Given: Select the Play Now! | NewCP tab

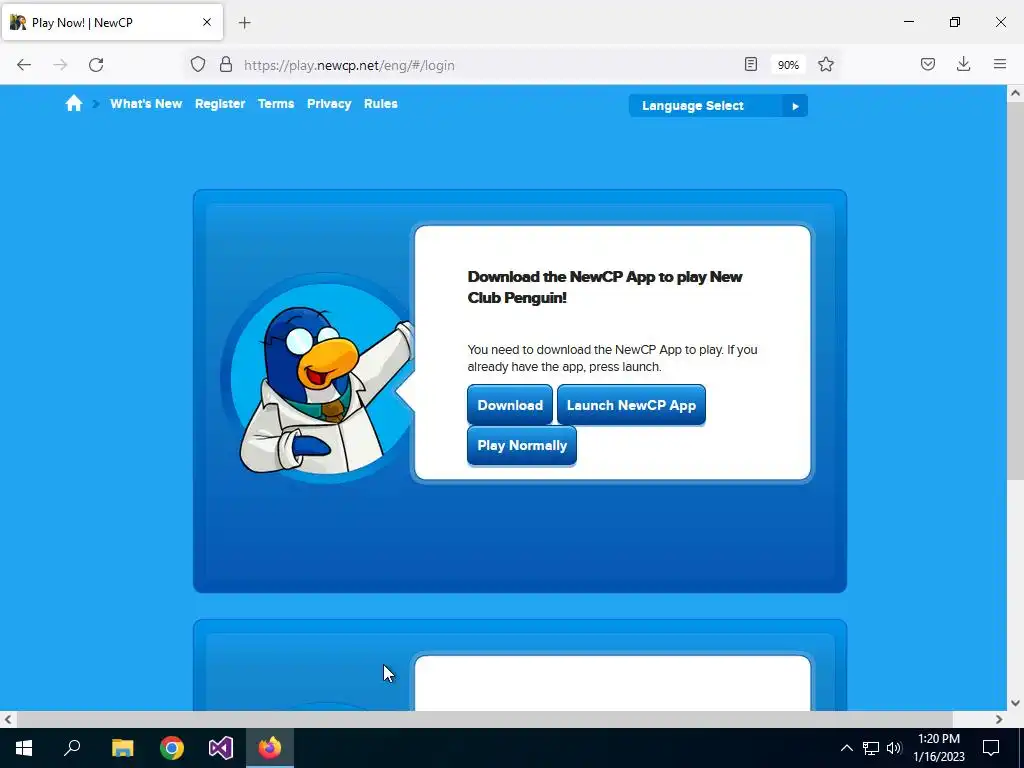Looking at the screenshot, I should click(x=112, y=22).
